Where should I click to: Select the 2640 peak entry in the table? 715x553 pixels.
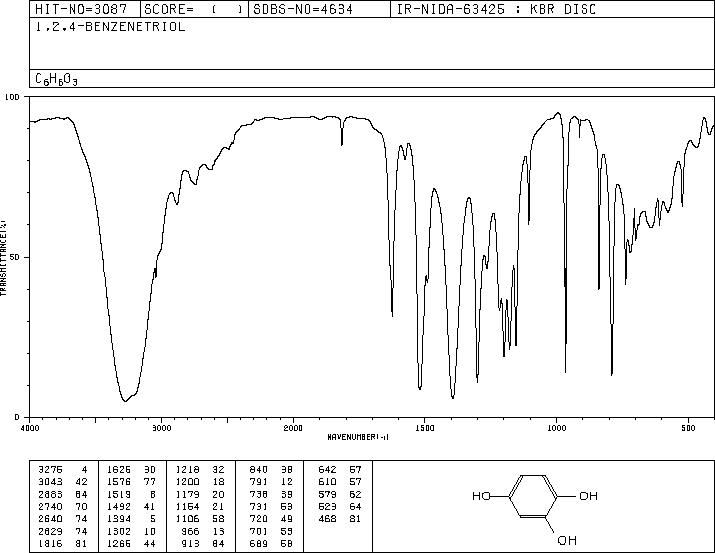[x=62, y=519]
